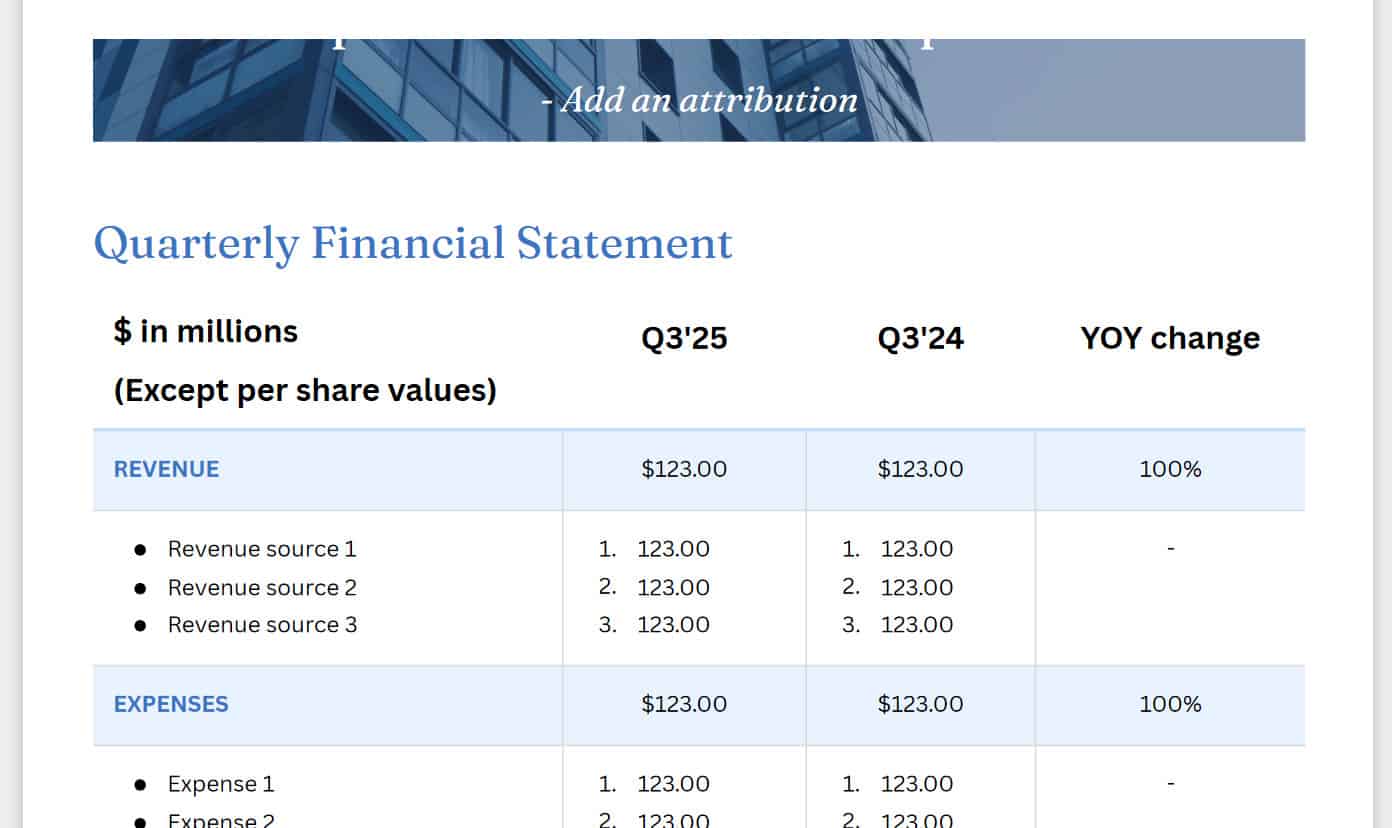The image size is (1392, 828).
Task: Click the dash in Revenue sources YOY cell
Action: pyautogui.click(x=1170, y=549)
